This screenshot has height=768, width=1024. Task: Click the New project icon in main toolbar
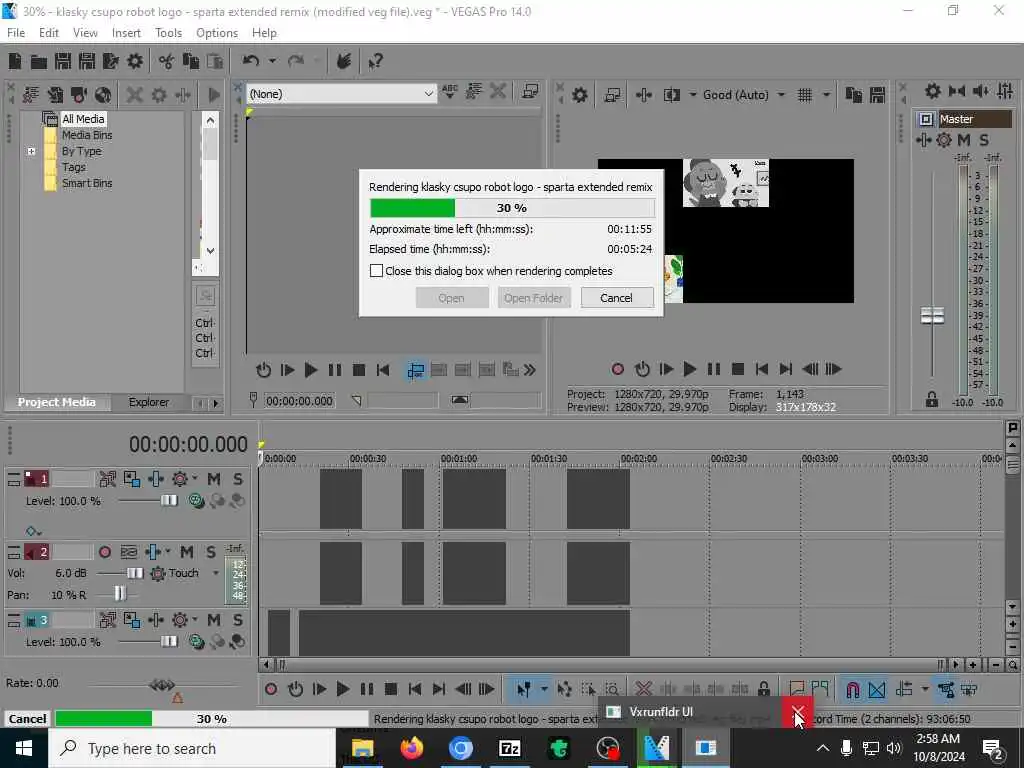tap(14, 61)
